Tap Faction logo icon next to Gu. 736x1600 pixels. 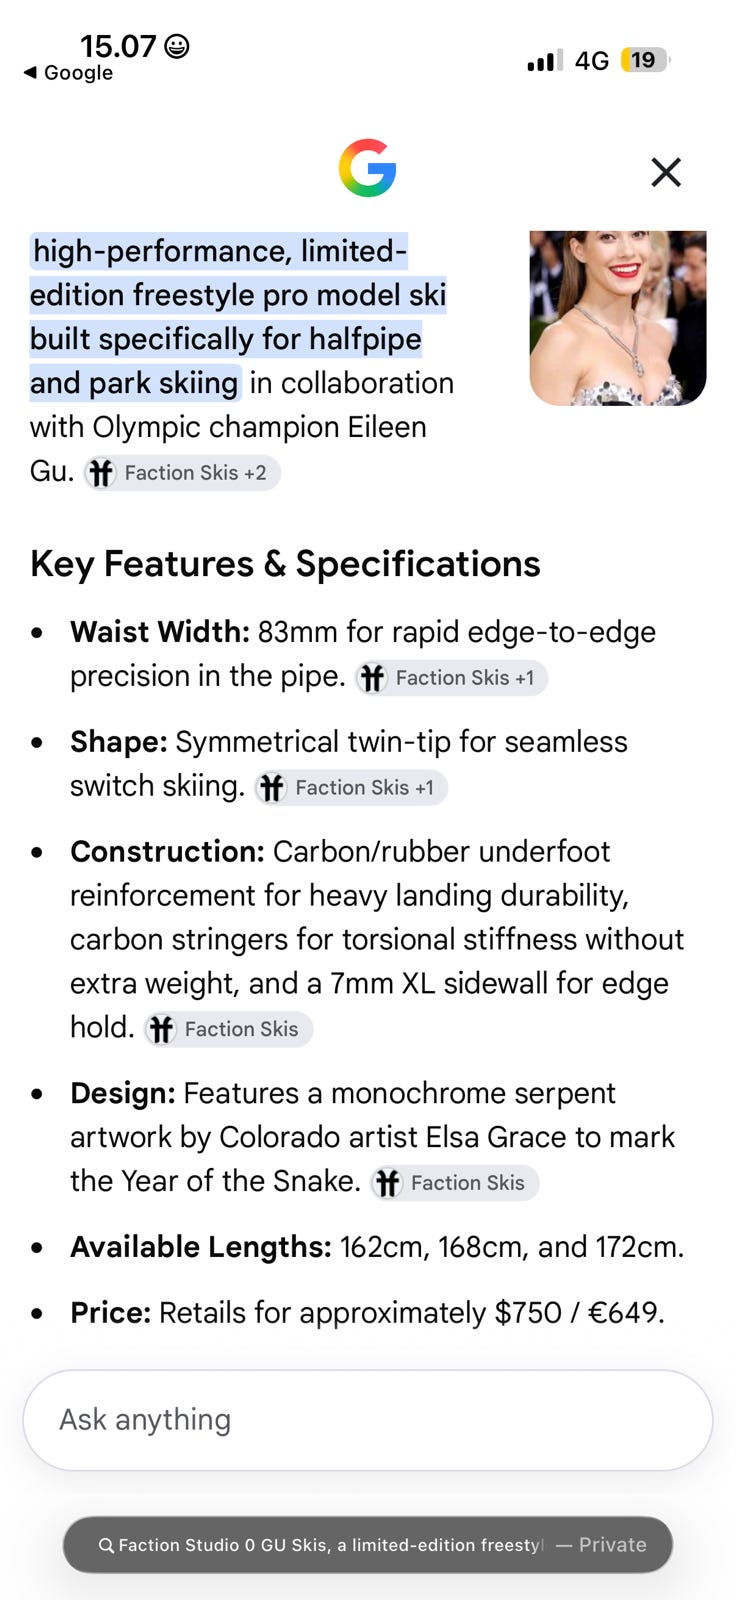pos(100,473)
